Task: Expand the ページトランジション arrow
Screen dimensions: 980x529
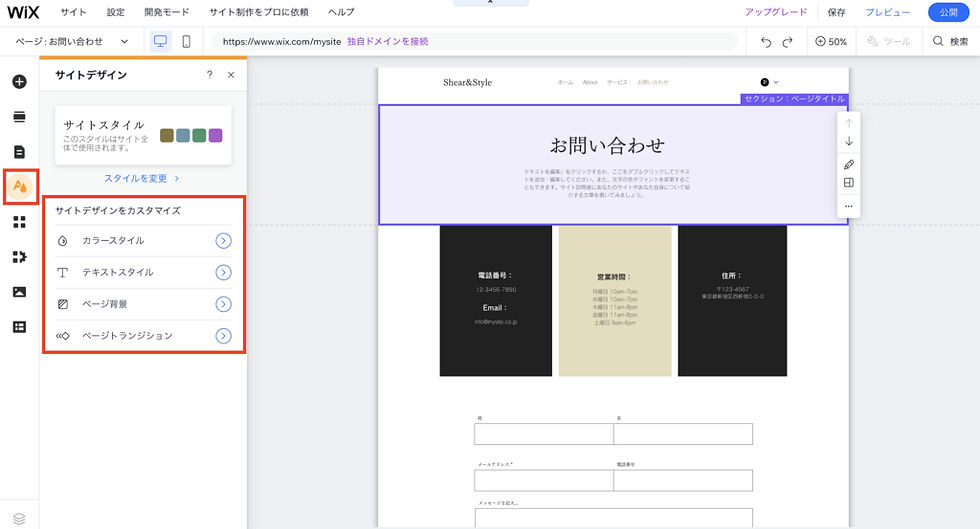Action: pos(223,336)
